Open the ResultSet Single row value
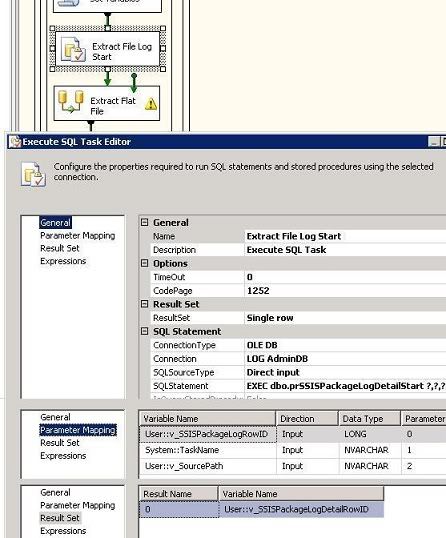Viewport: 446px width, 538px height. (x=345, y=318)
